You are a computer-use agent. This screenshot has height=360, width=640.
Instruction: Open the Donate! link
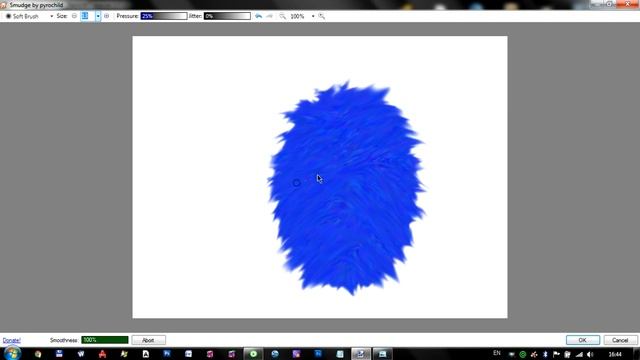pos(11,340)
